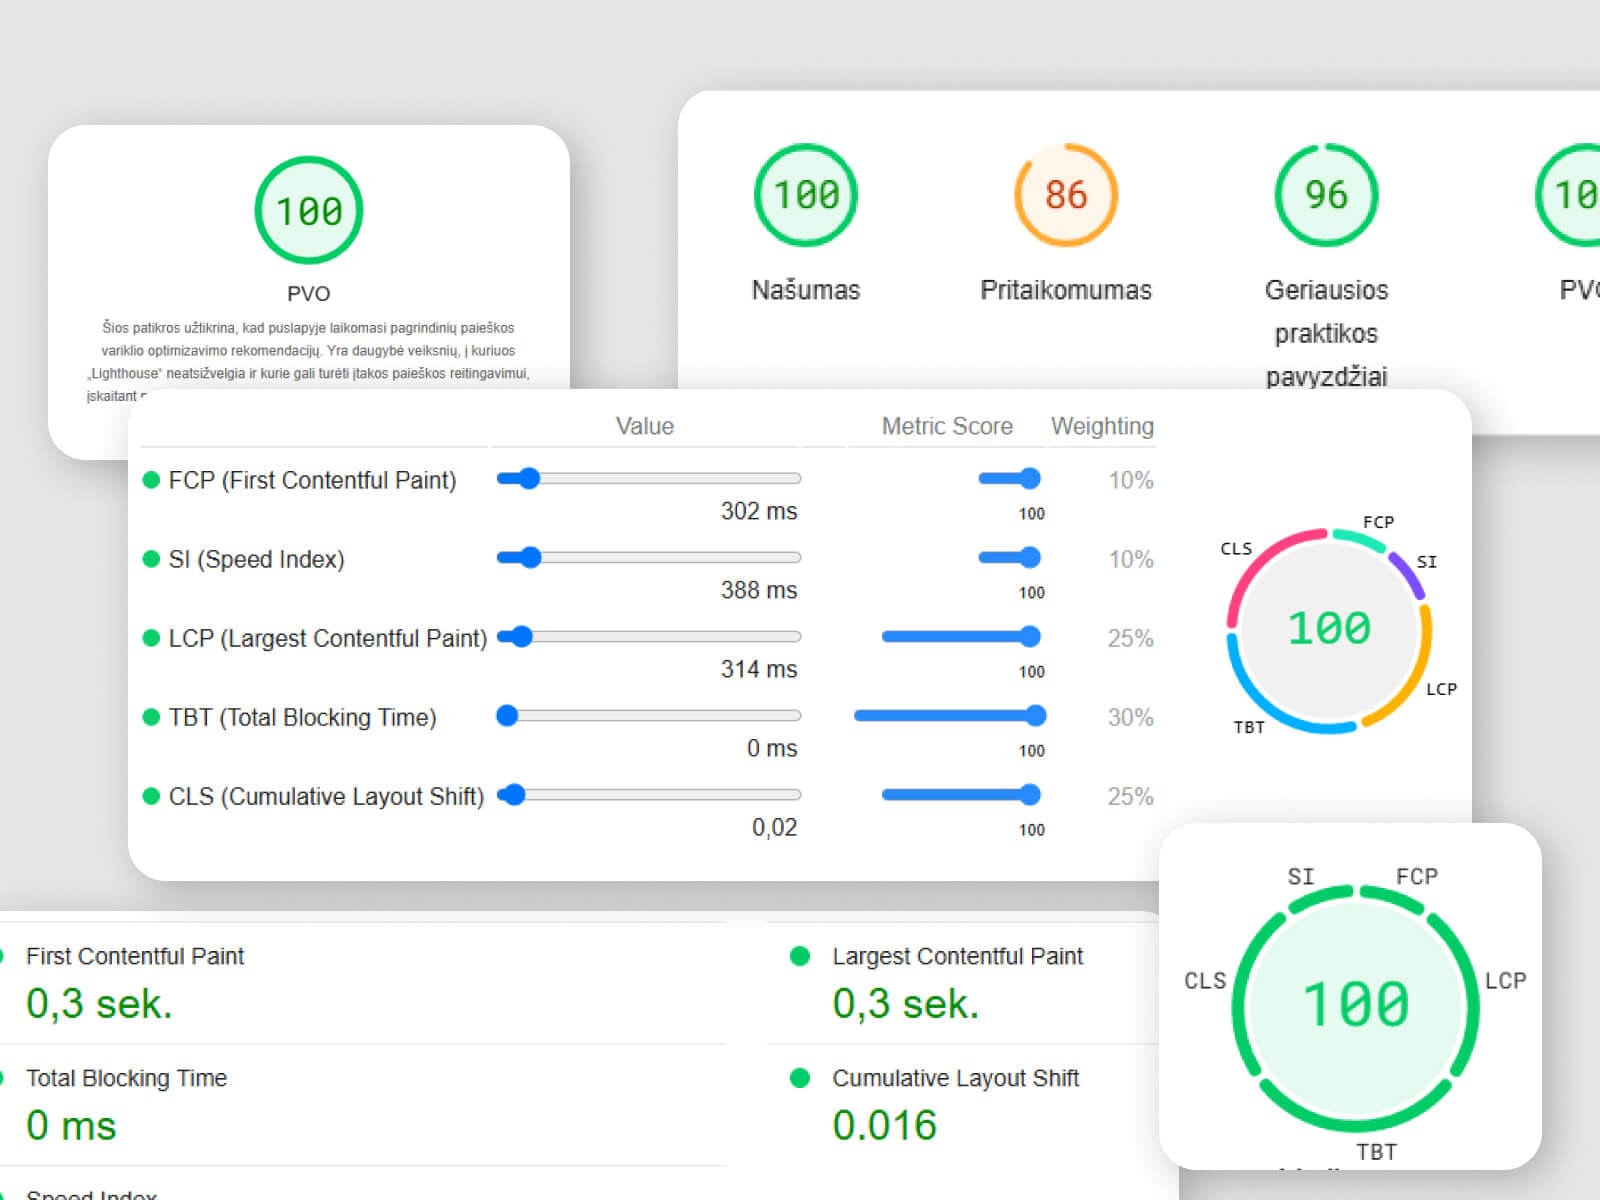Click the PVO label in the left card

pos(308,293)
